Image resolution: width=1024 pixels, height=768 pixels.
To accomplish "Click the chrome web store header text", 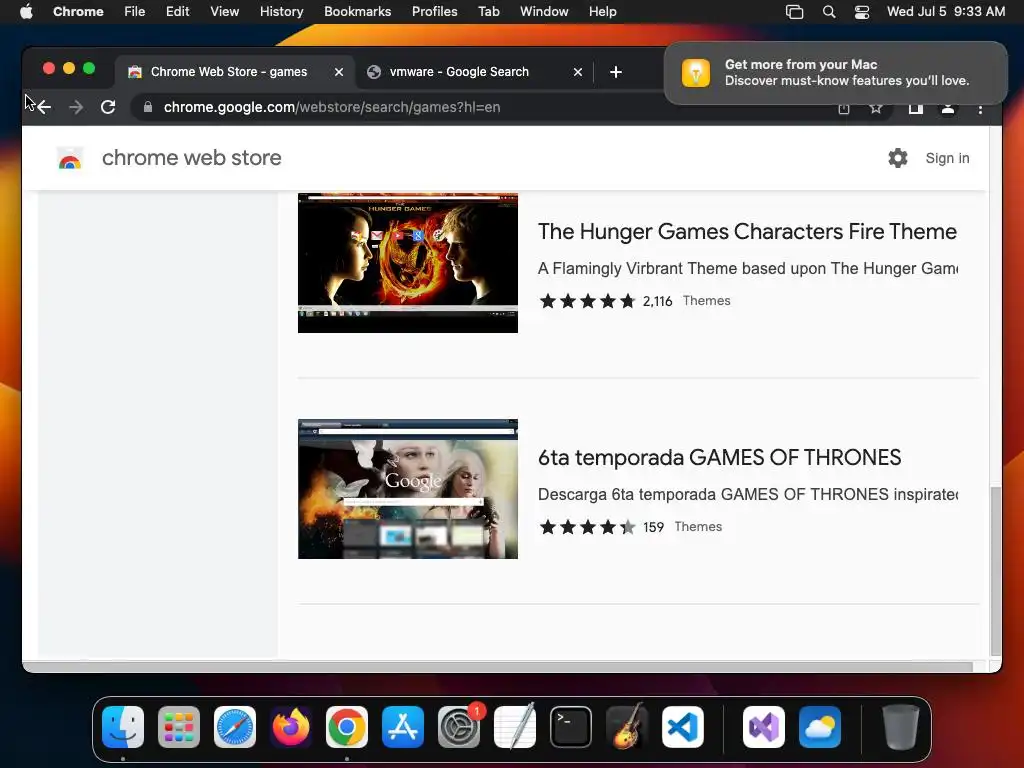I will [x=191, y=158].
